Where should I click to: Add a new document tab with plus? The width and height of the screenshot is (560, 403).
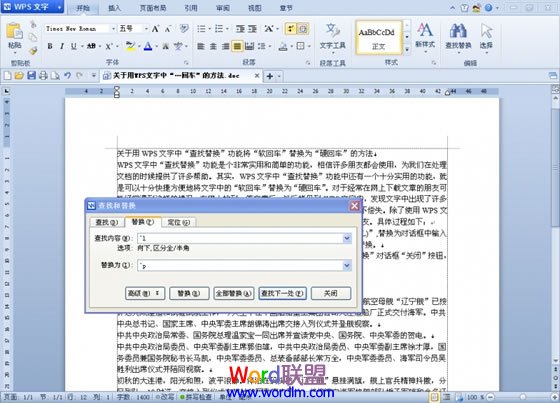[x=270, y=76]
